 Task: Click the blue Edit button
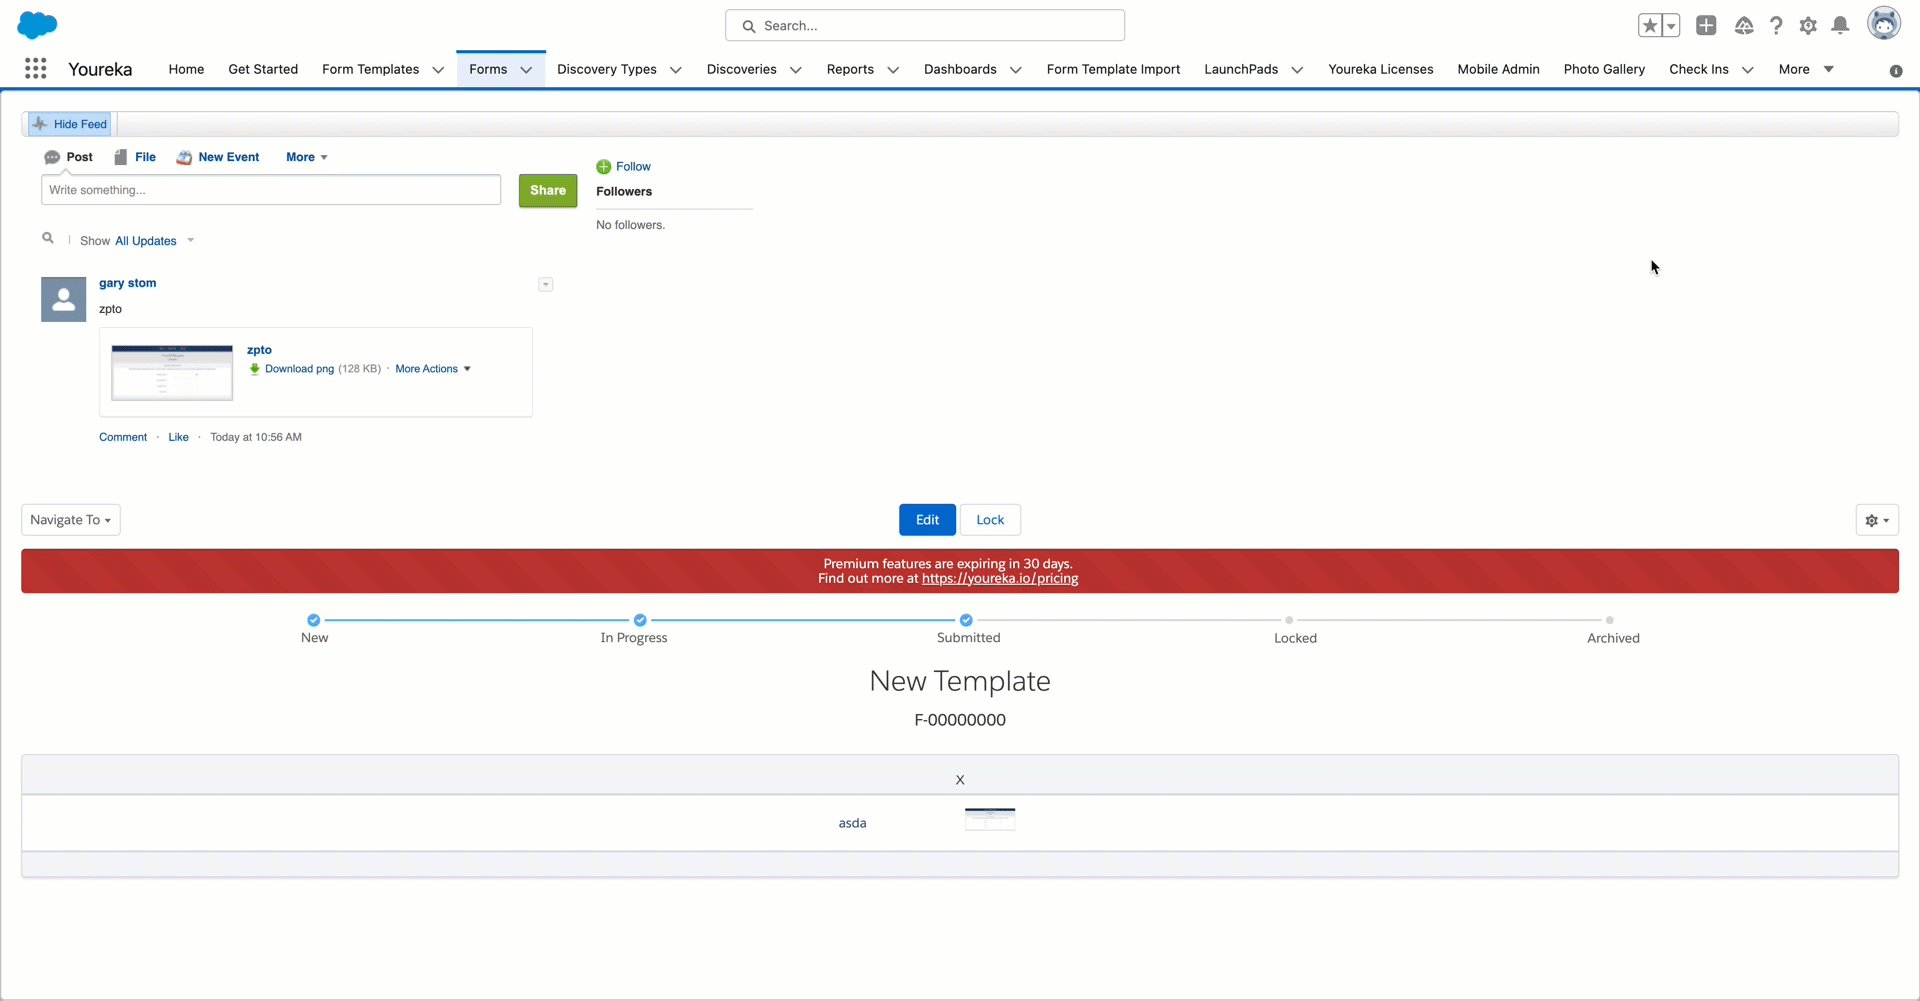point(927,520)
